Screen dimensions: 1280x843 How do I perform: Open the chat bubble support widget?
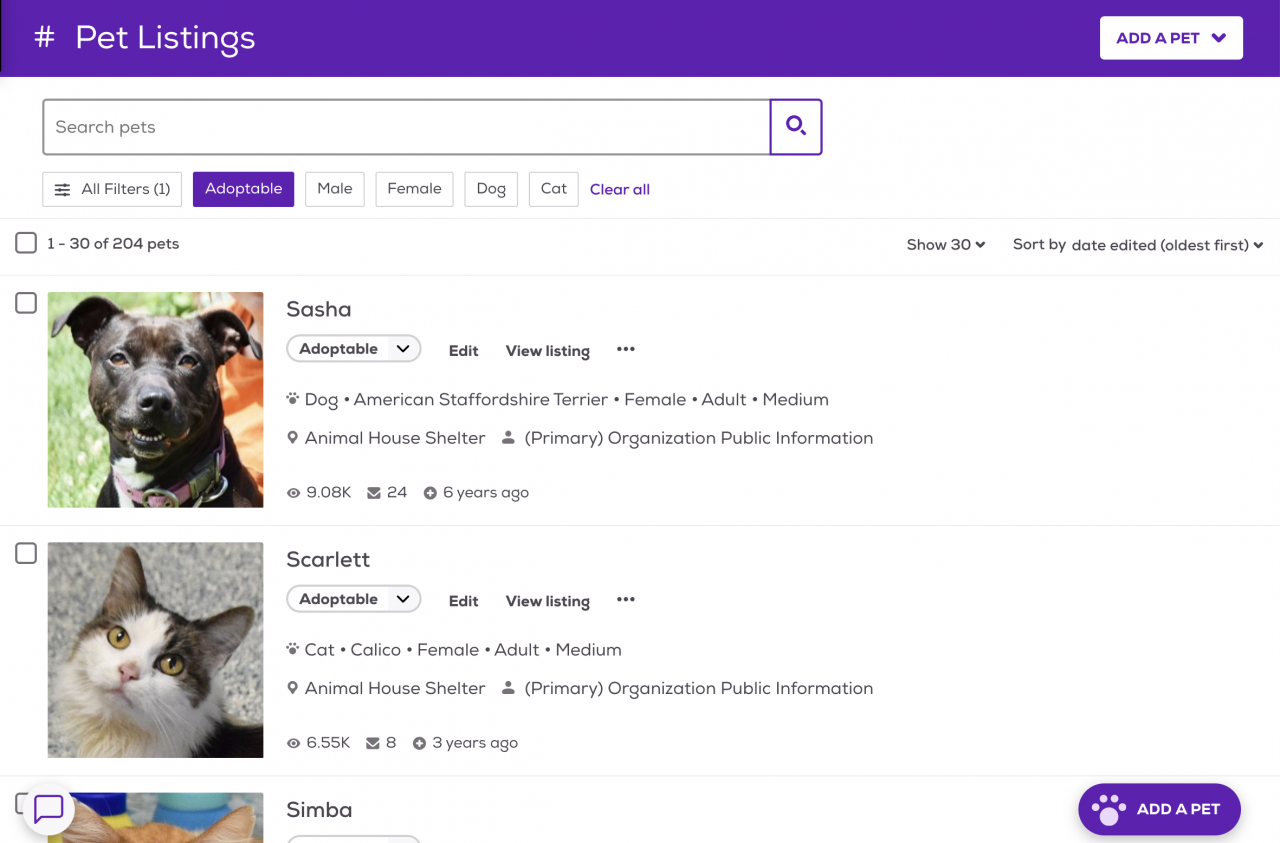click(49, 808)
